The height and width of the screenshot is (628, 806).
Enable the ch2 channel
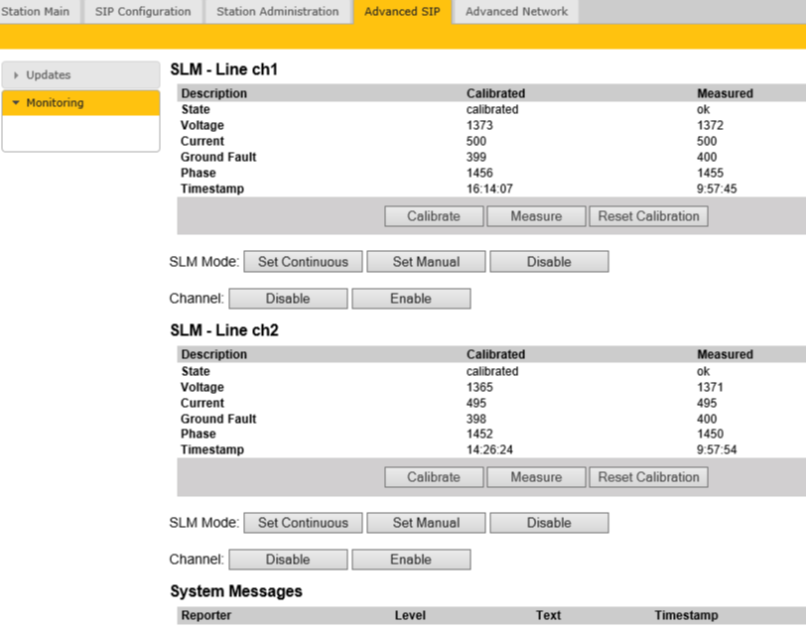(x=411, y=560)
